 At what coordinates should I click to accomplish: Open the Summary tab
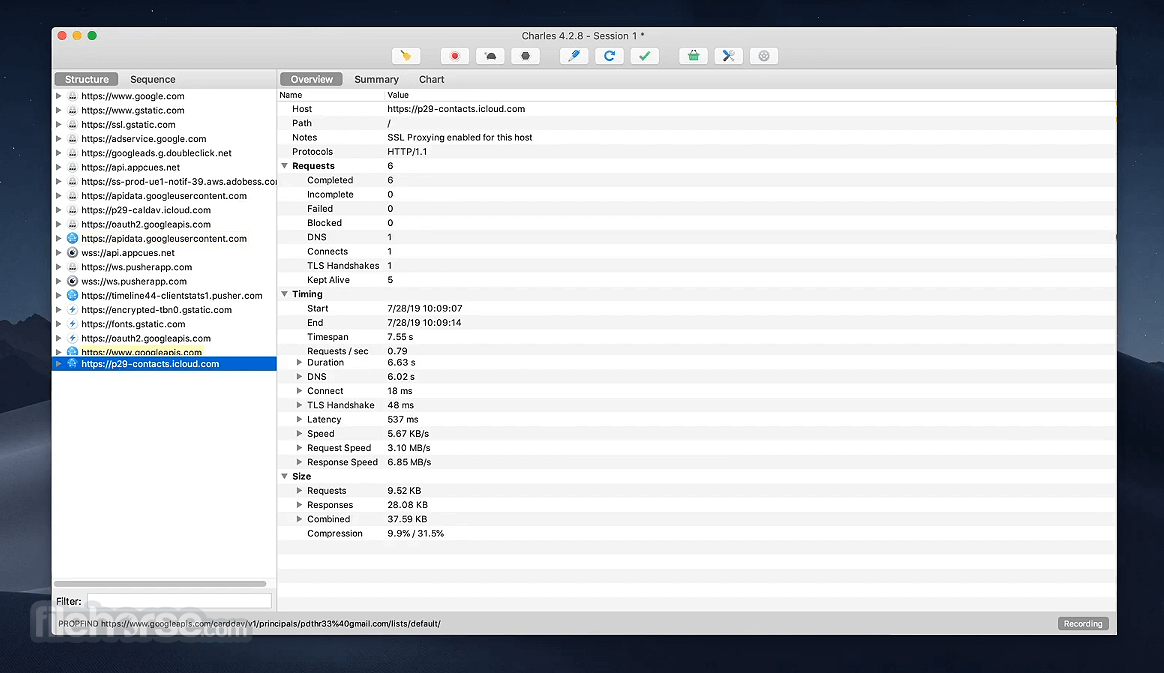pyautogui.click(x=376, y=79)
